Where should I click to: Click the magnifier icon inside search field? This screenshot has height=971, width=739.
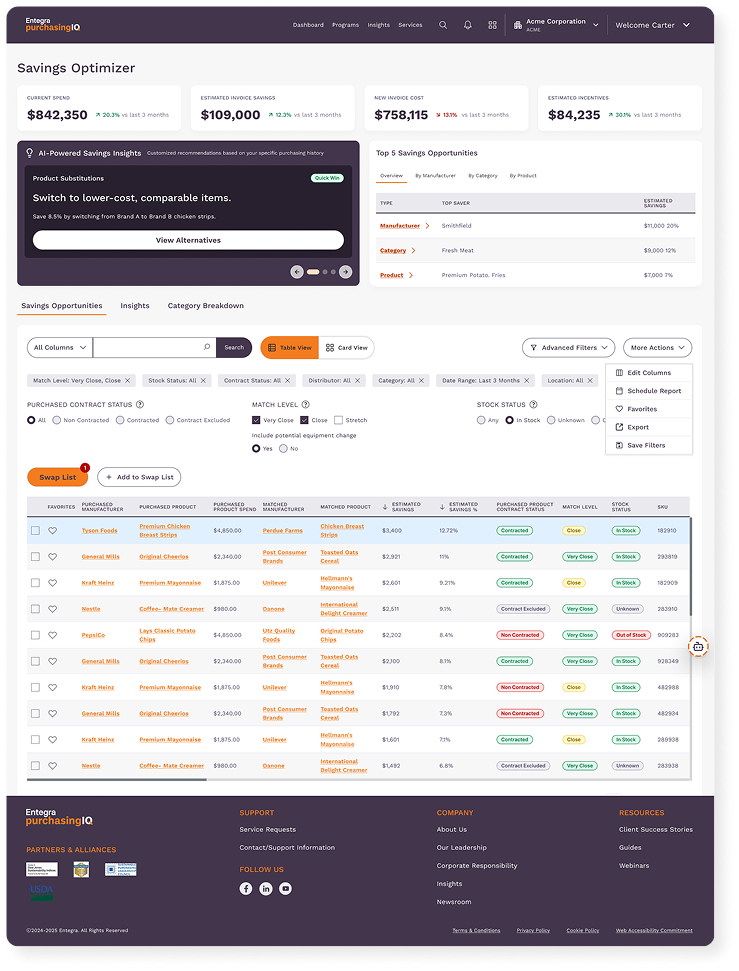coord(207,347)
